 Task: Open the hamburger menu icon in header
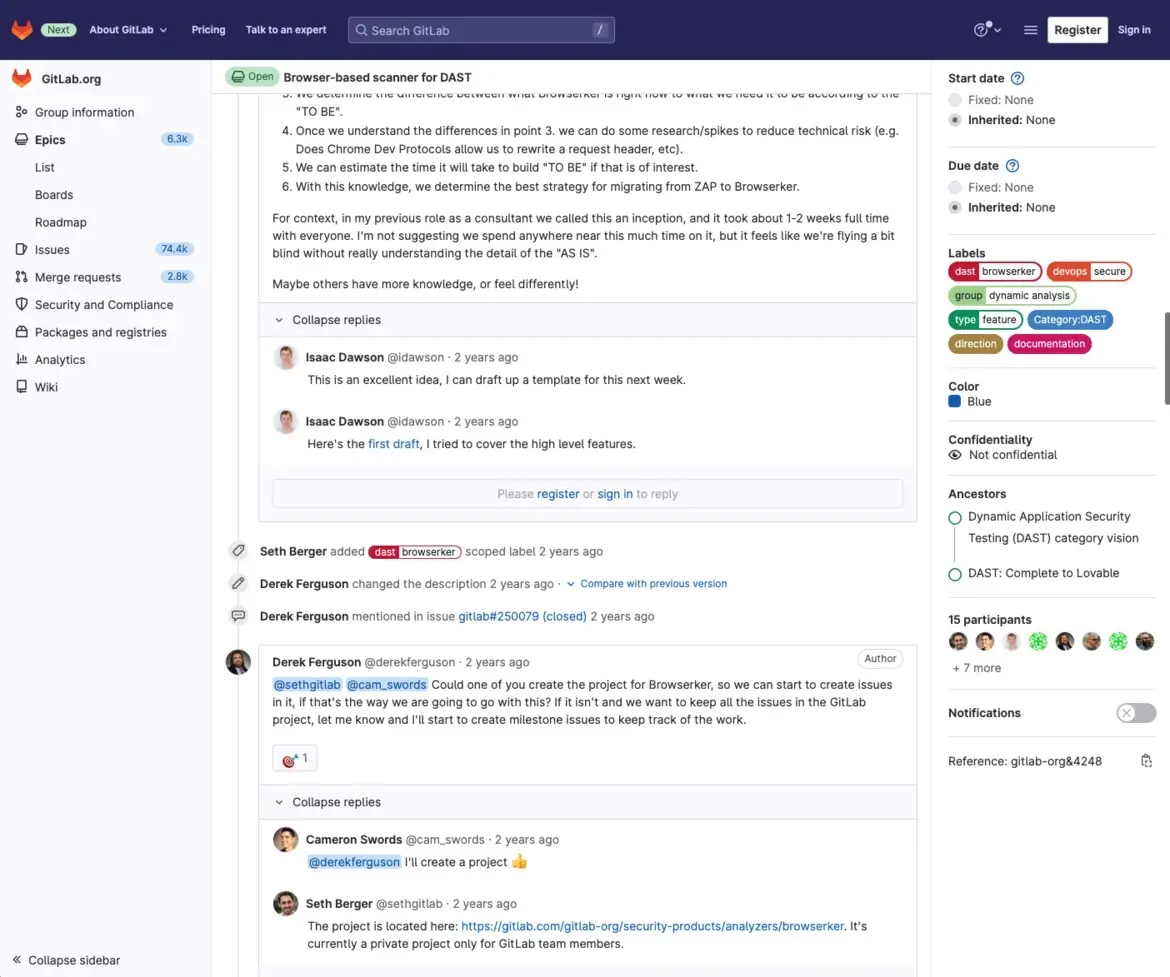pyautogui.click(x=1030, y=30)
